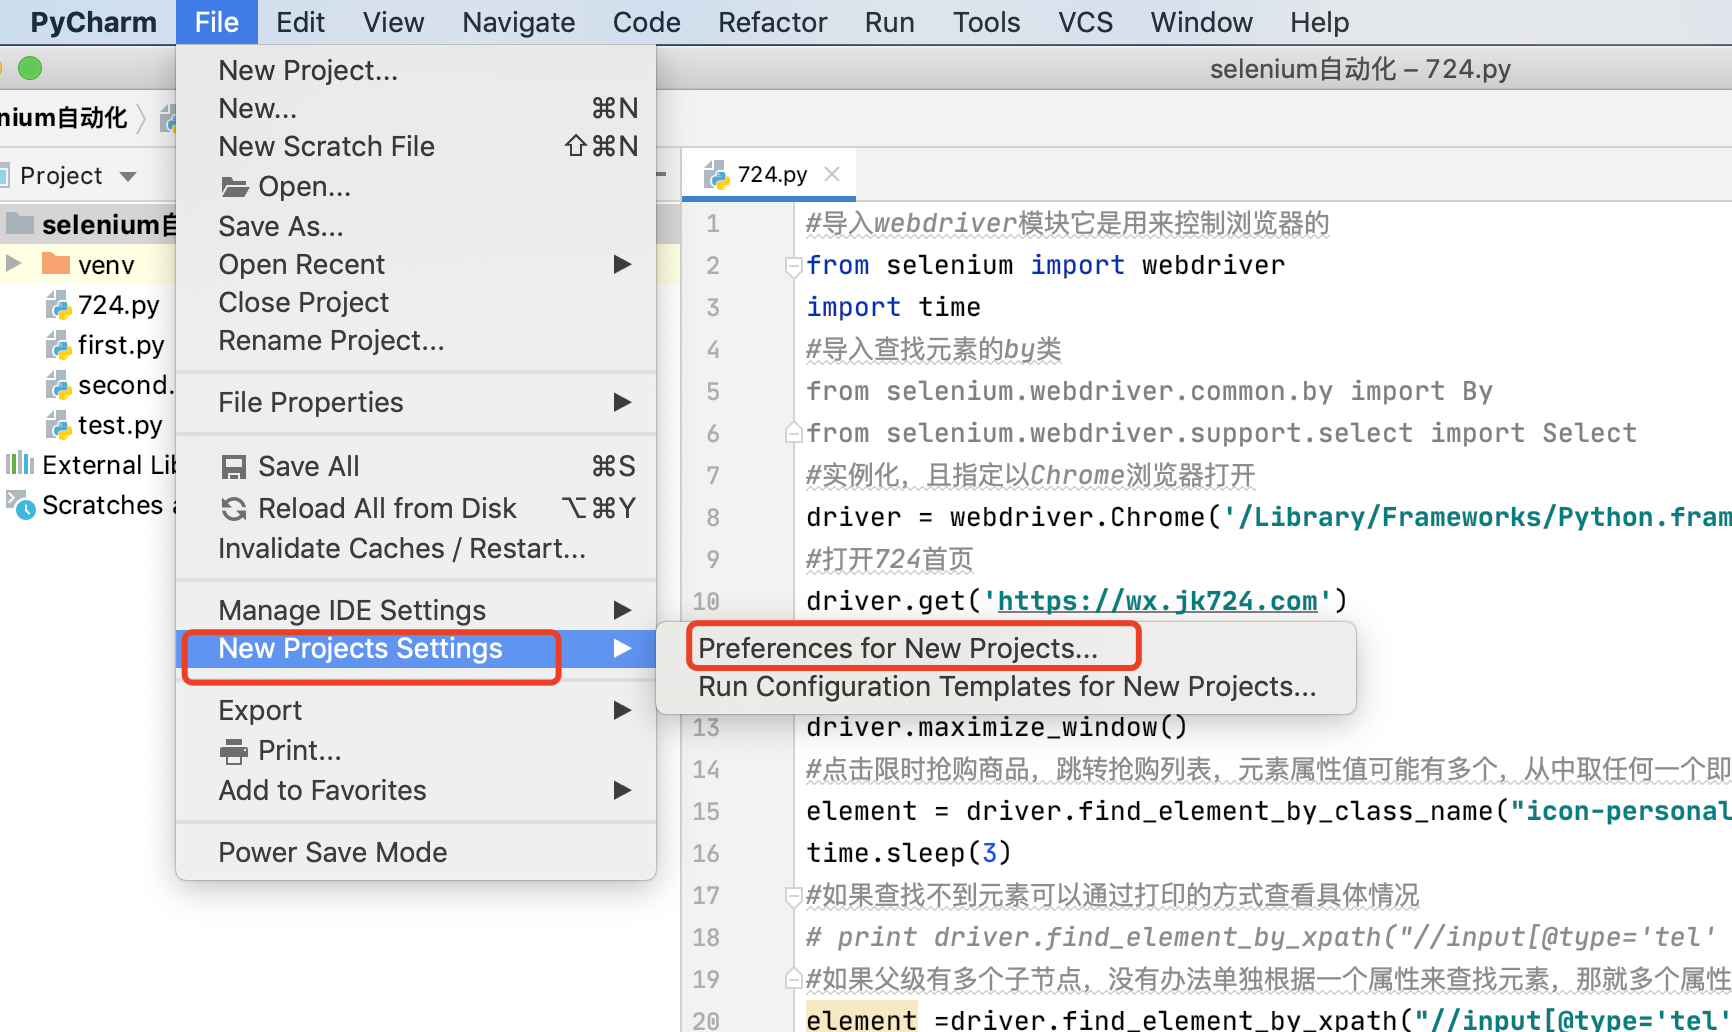The height and width of the screenshot is (1032, 1732).
Task: Expand the Add to Favorites submenu arrow
Action: point(622,790)
